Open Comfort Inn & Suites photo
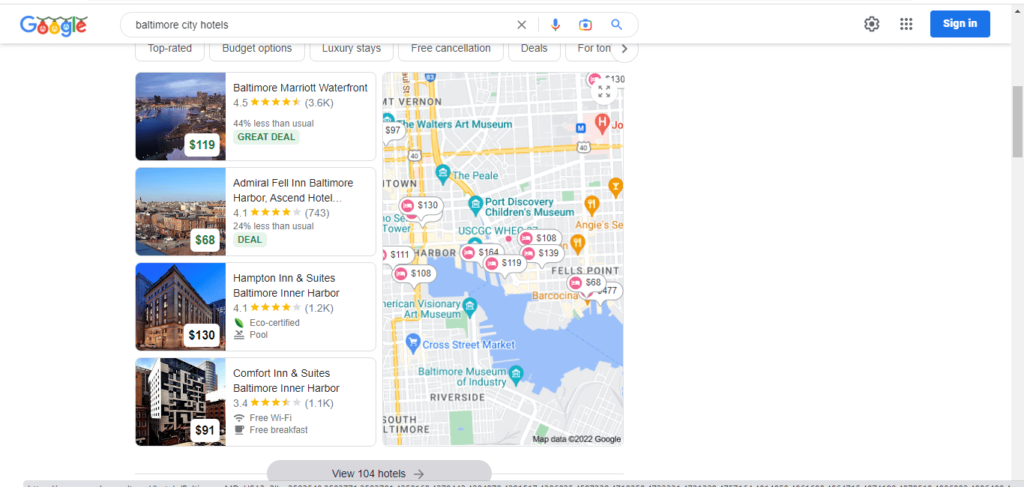 [x=180, y=402]
